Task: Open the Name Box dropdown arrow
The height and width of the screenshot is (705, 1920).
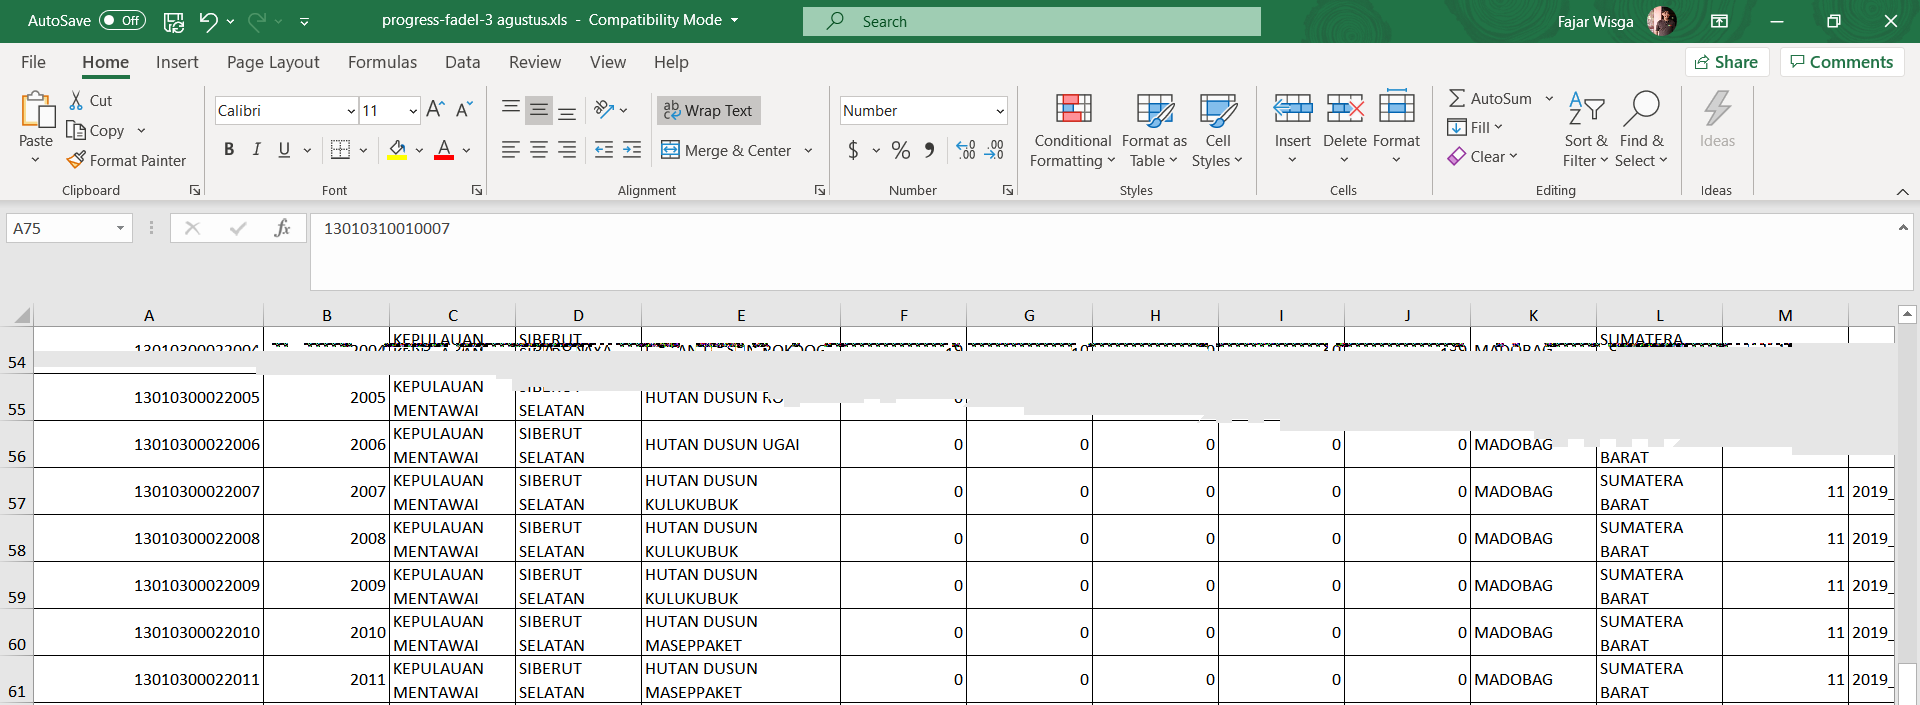Action: click(120, 228)
